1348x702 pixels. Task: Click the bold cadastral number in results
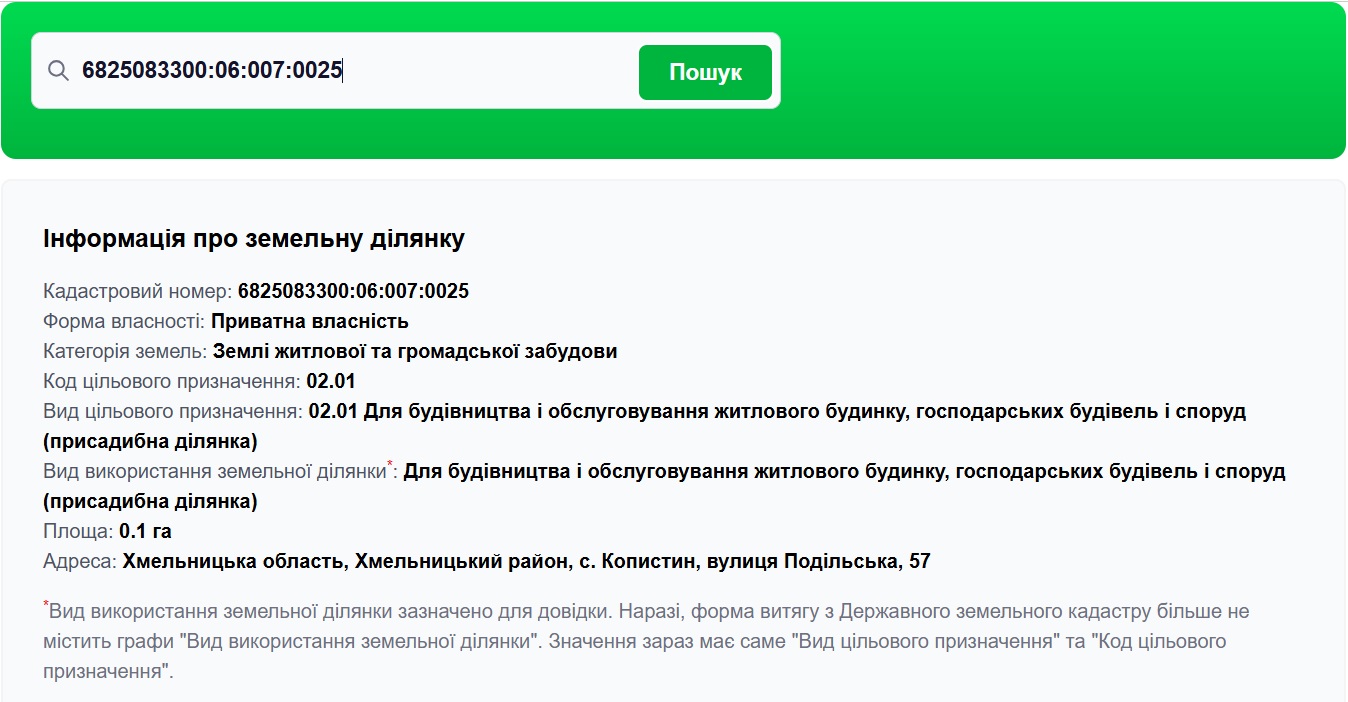(x=353, y=292)
